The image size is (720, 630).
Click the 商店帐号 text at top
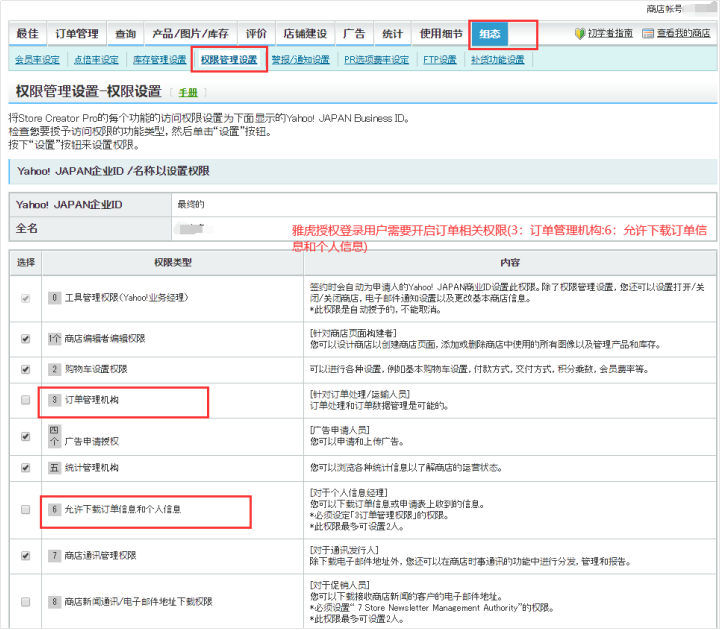(664, 9)
